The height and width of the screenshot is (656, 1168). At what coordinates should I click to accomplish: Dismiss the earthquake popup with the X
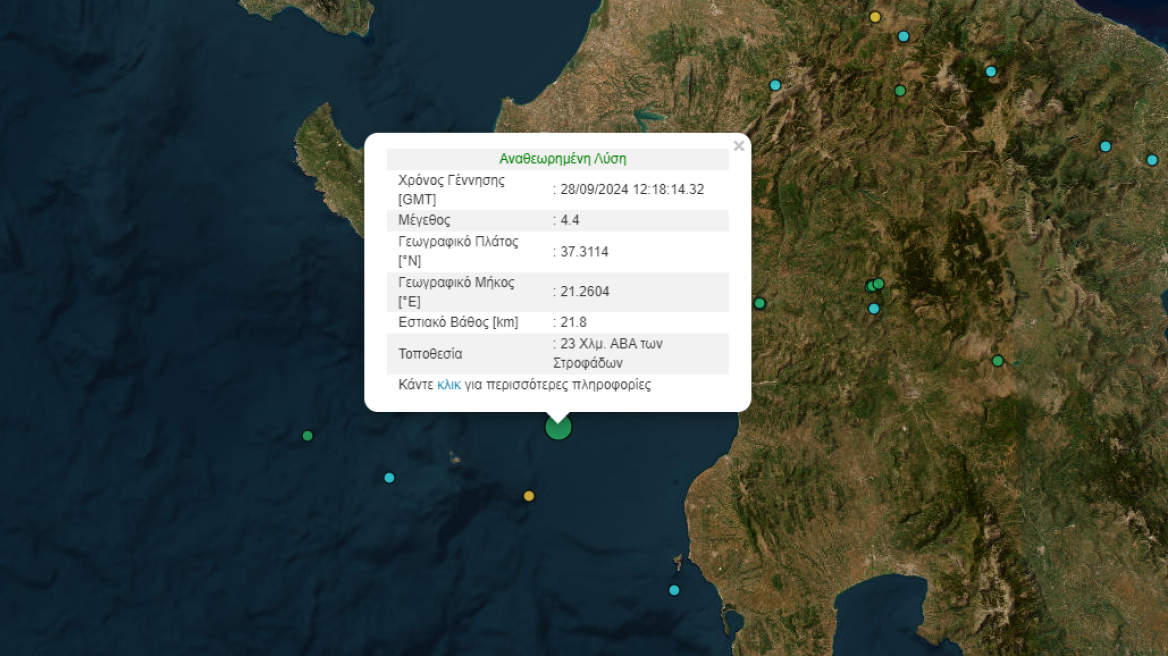pyautogui.click(x=738, y=145)
